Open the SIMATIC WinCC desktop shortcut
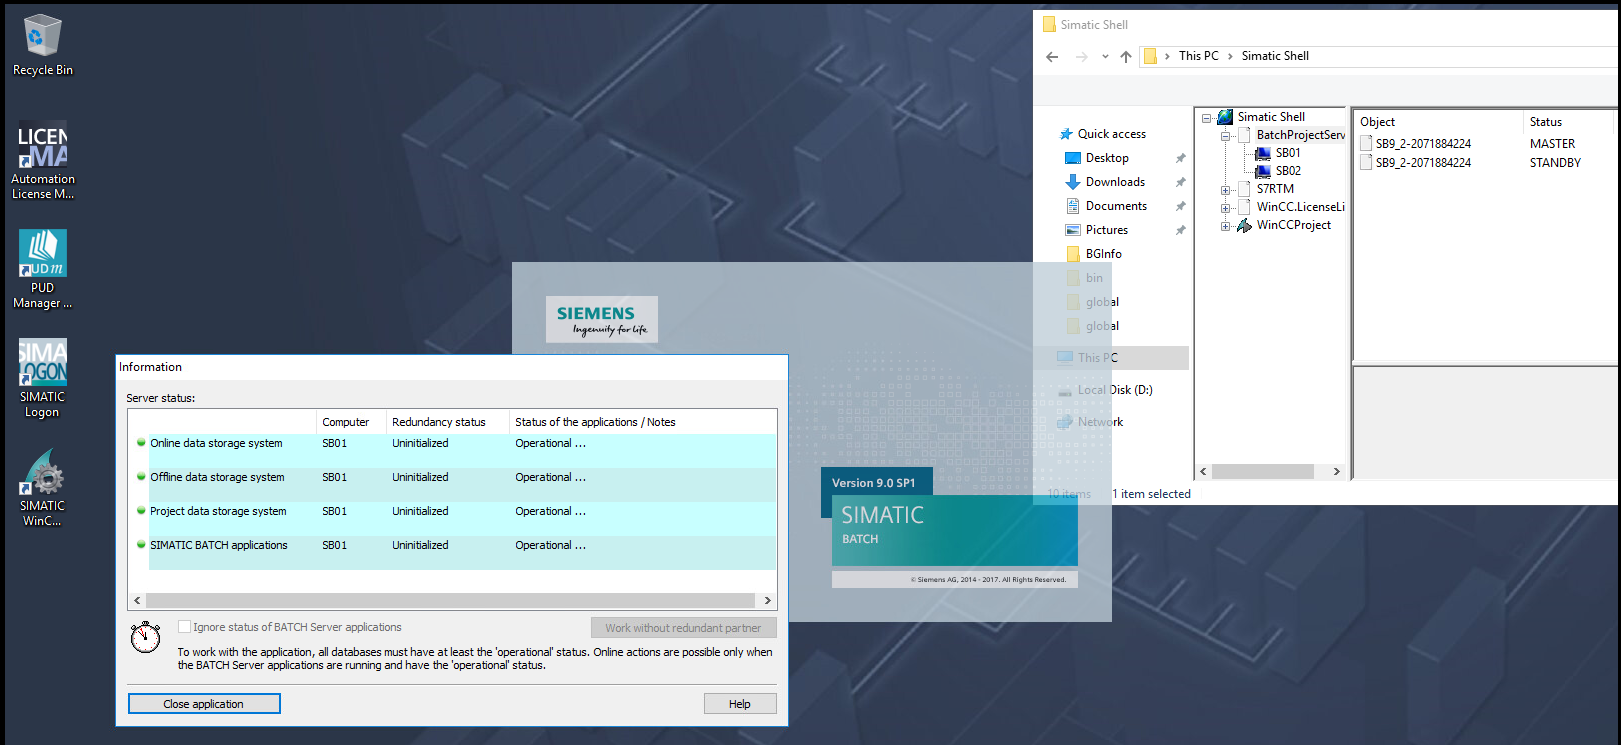Image resolution: width=1621 pixels, height=745 pixels. coord(42,488)
